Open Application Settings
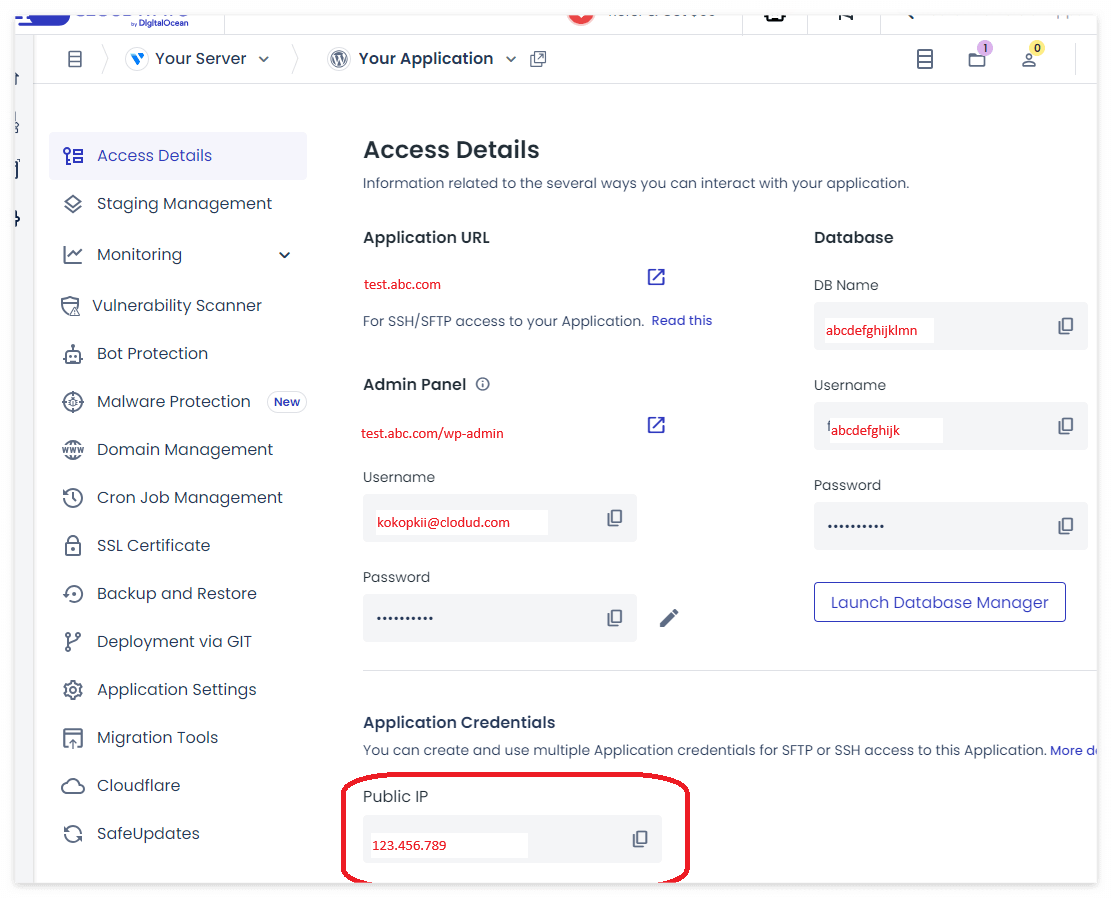The height and width of the screenshot is (898, 1112). coord(177,689)
